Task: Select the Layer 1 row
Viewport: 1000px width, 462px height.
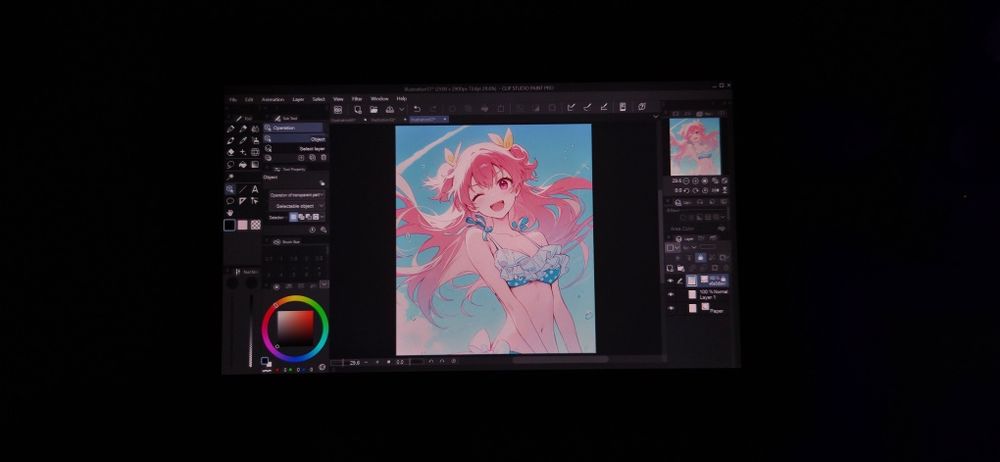Action: click(x=698, y=295)
